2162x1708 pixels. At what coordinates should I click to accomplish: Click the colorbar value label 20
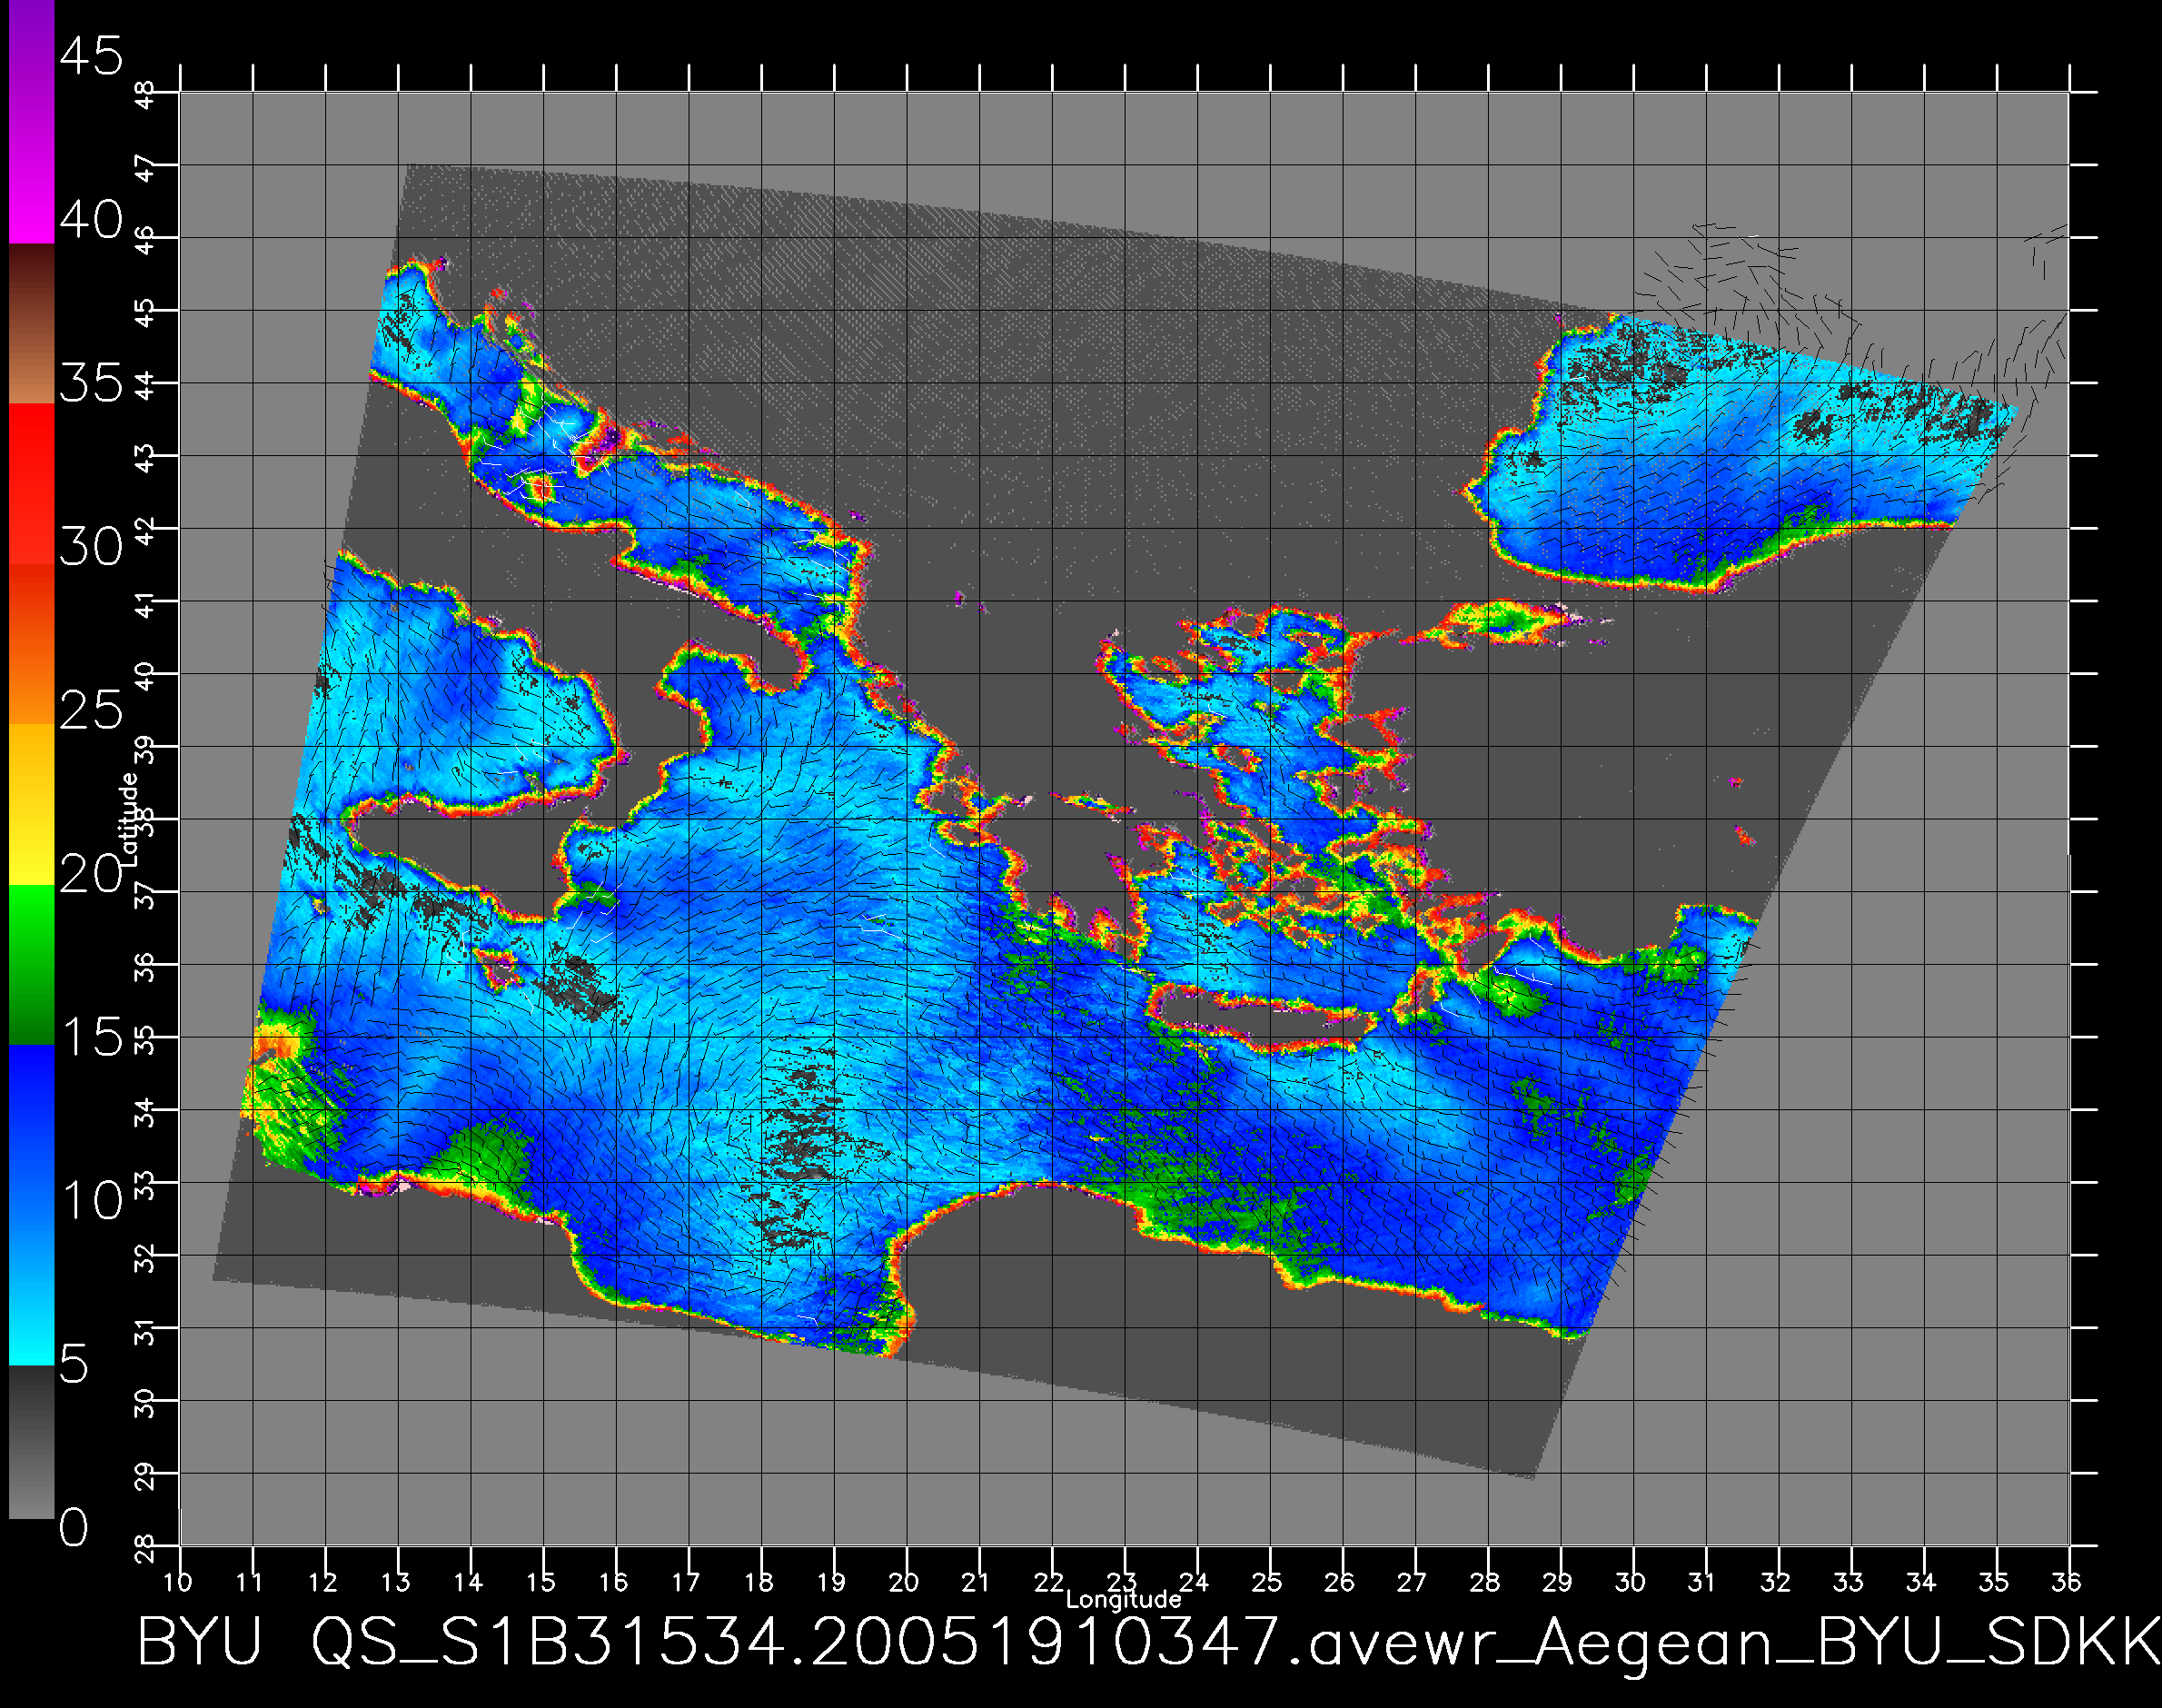(91, 874)
